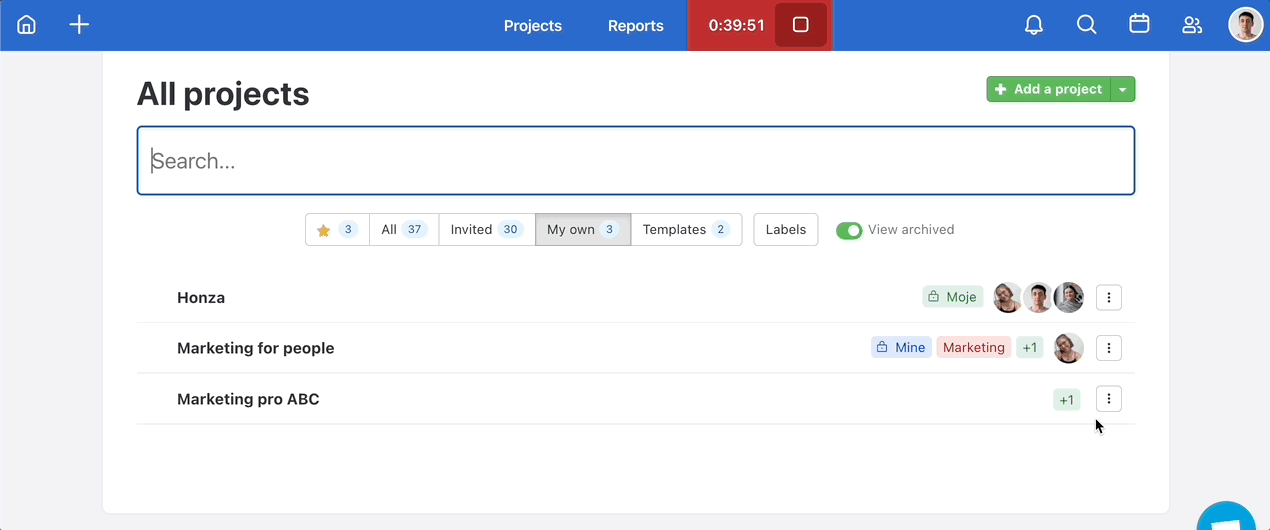Go to the home icon

pos(27,25)
